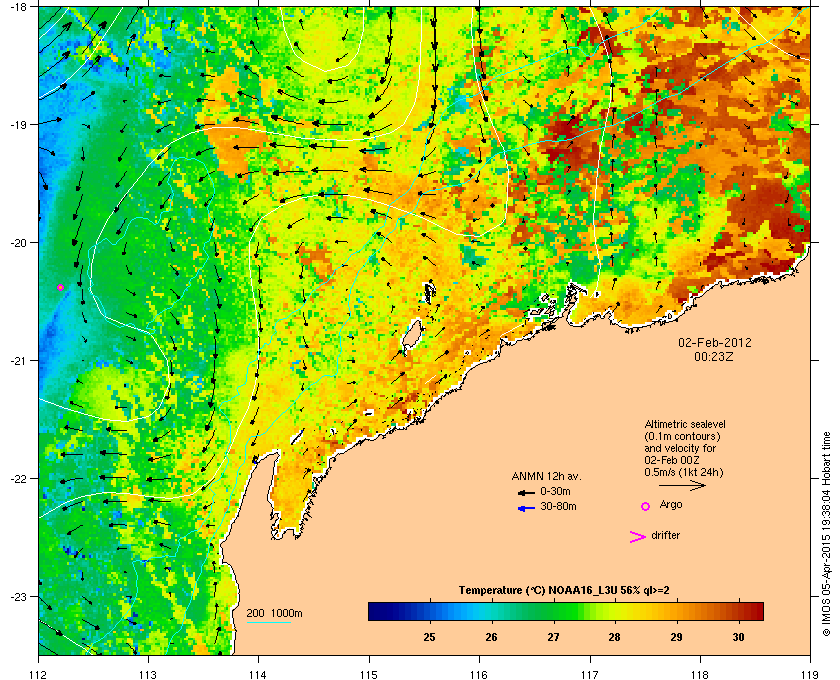Click the colorbar tick label '27'
The width and height of the screenshot is (840, 680).
click(553, 637)
